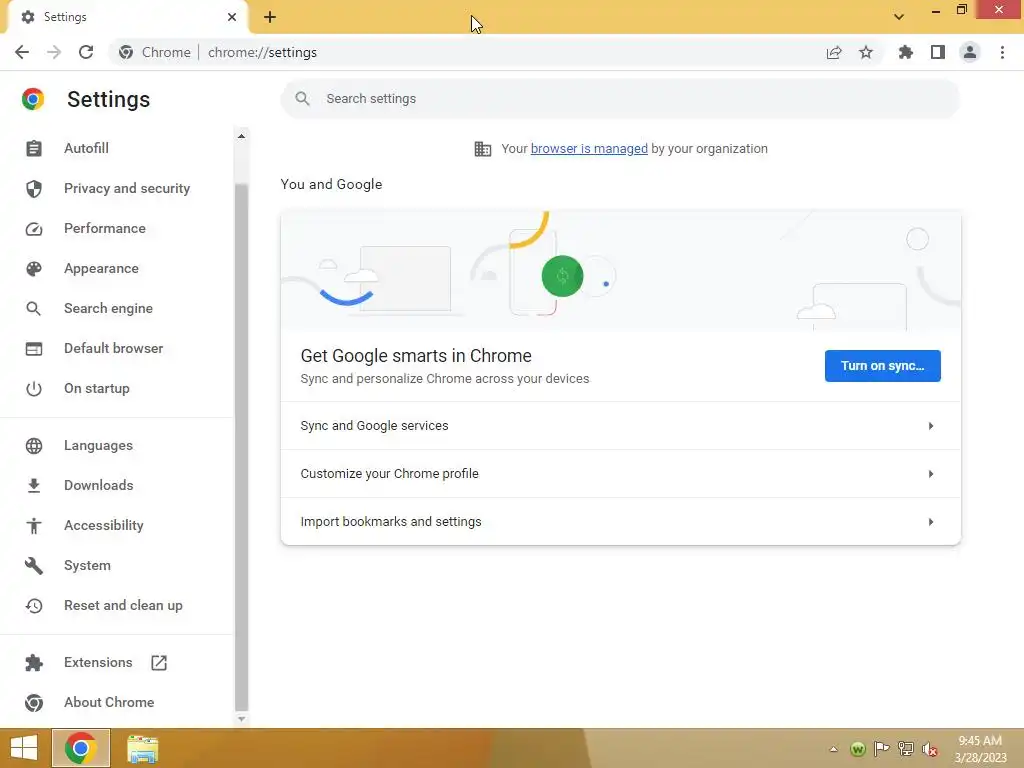Open Downloads settings
1024x768 pixels.
click(99, 485)
